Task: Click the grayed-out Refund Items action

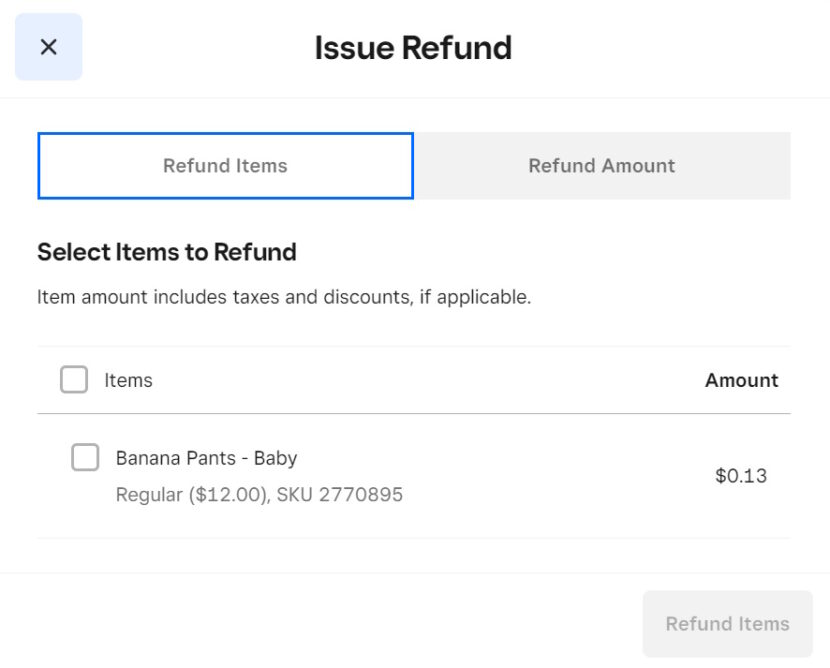Action: (727, 623)
